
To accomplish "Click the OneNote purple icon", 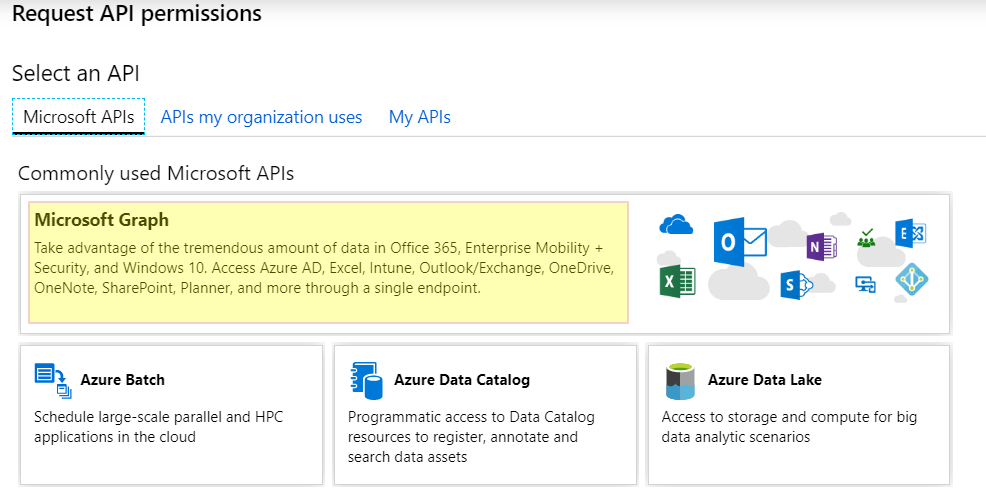I will pyautogui.click(x=822, y=247).
